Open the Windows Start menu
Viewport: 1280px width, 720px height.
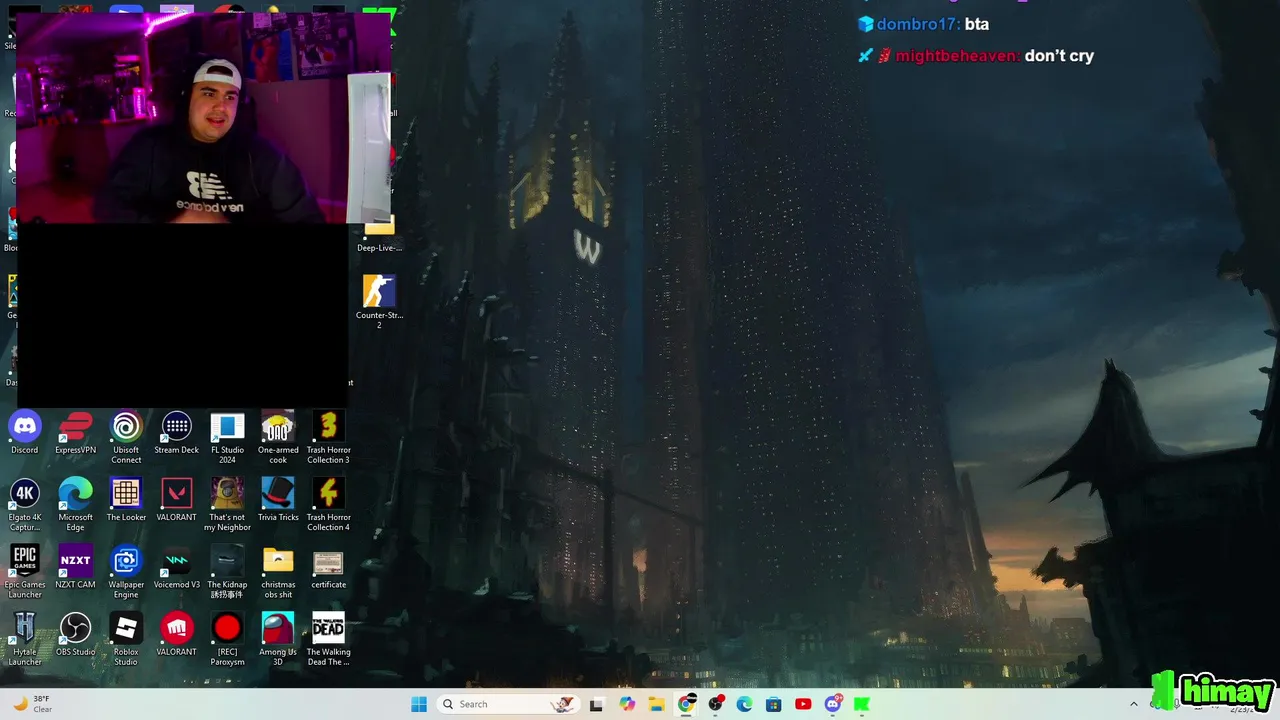click(419, 704)
